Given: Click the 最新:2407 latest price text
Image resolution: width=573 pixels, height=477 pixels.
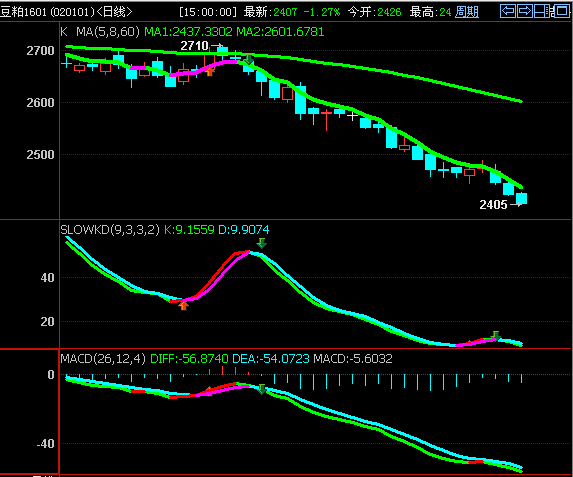Looking at the screenshot, I should click(270, 12).
